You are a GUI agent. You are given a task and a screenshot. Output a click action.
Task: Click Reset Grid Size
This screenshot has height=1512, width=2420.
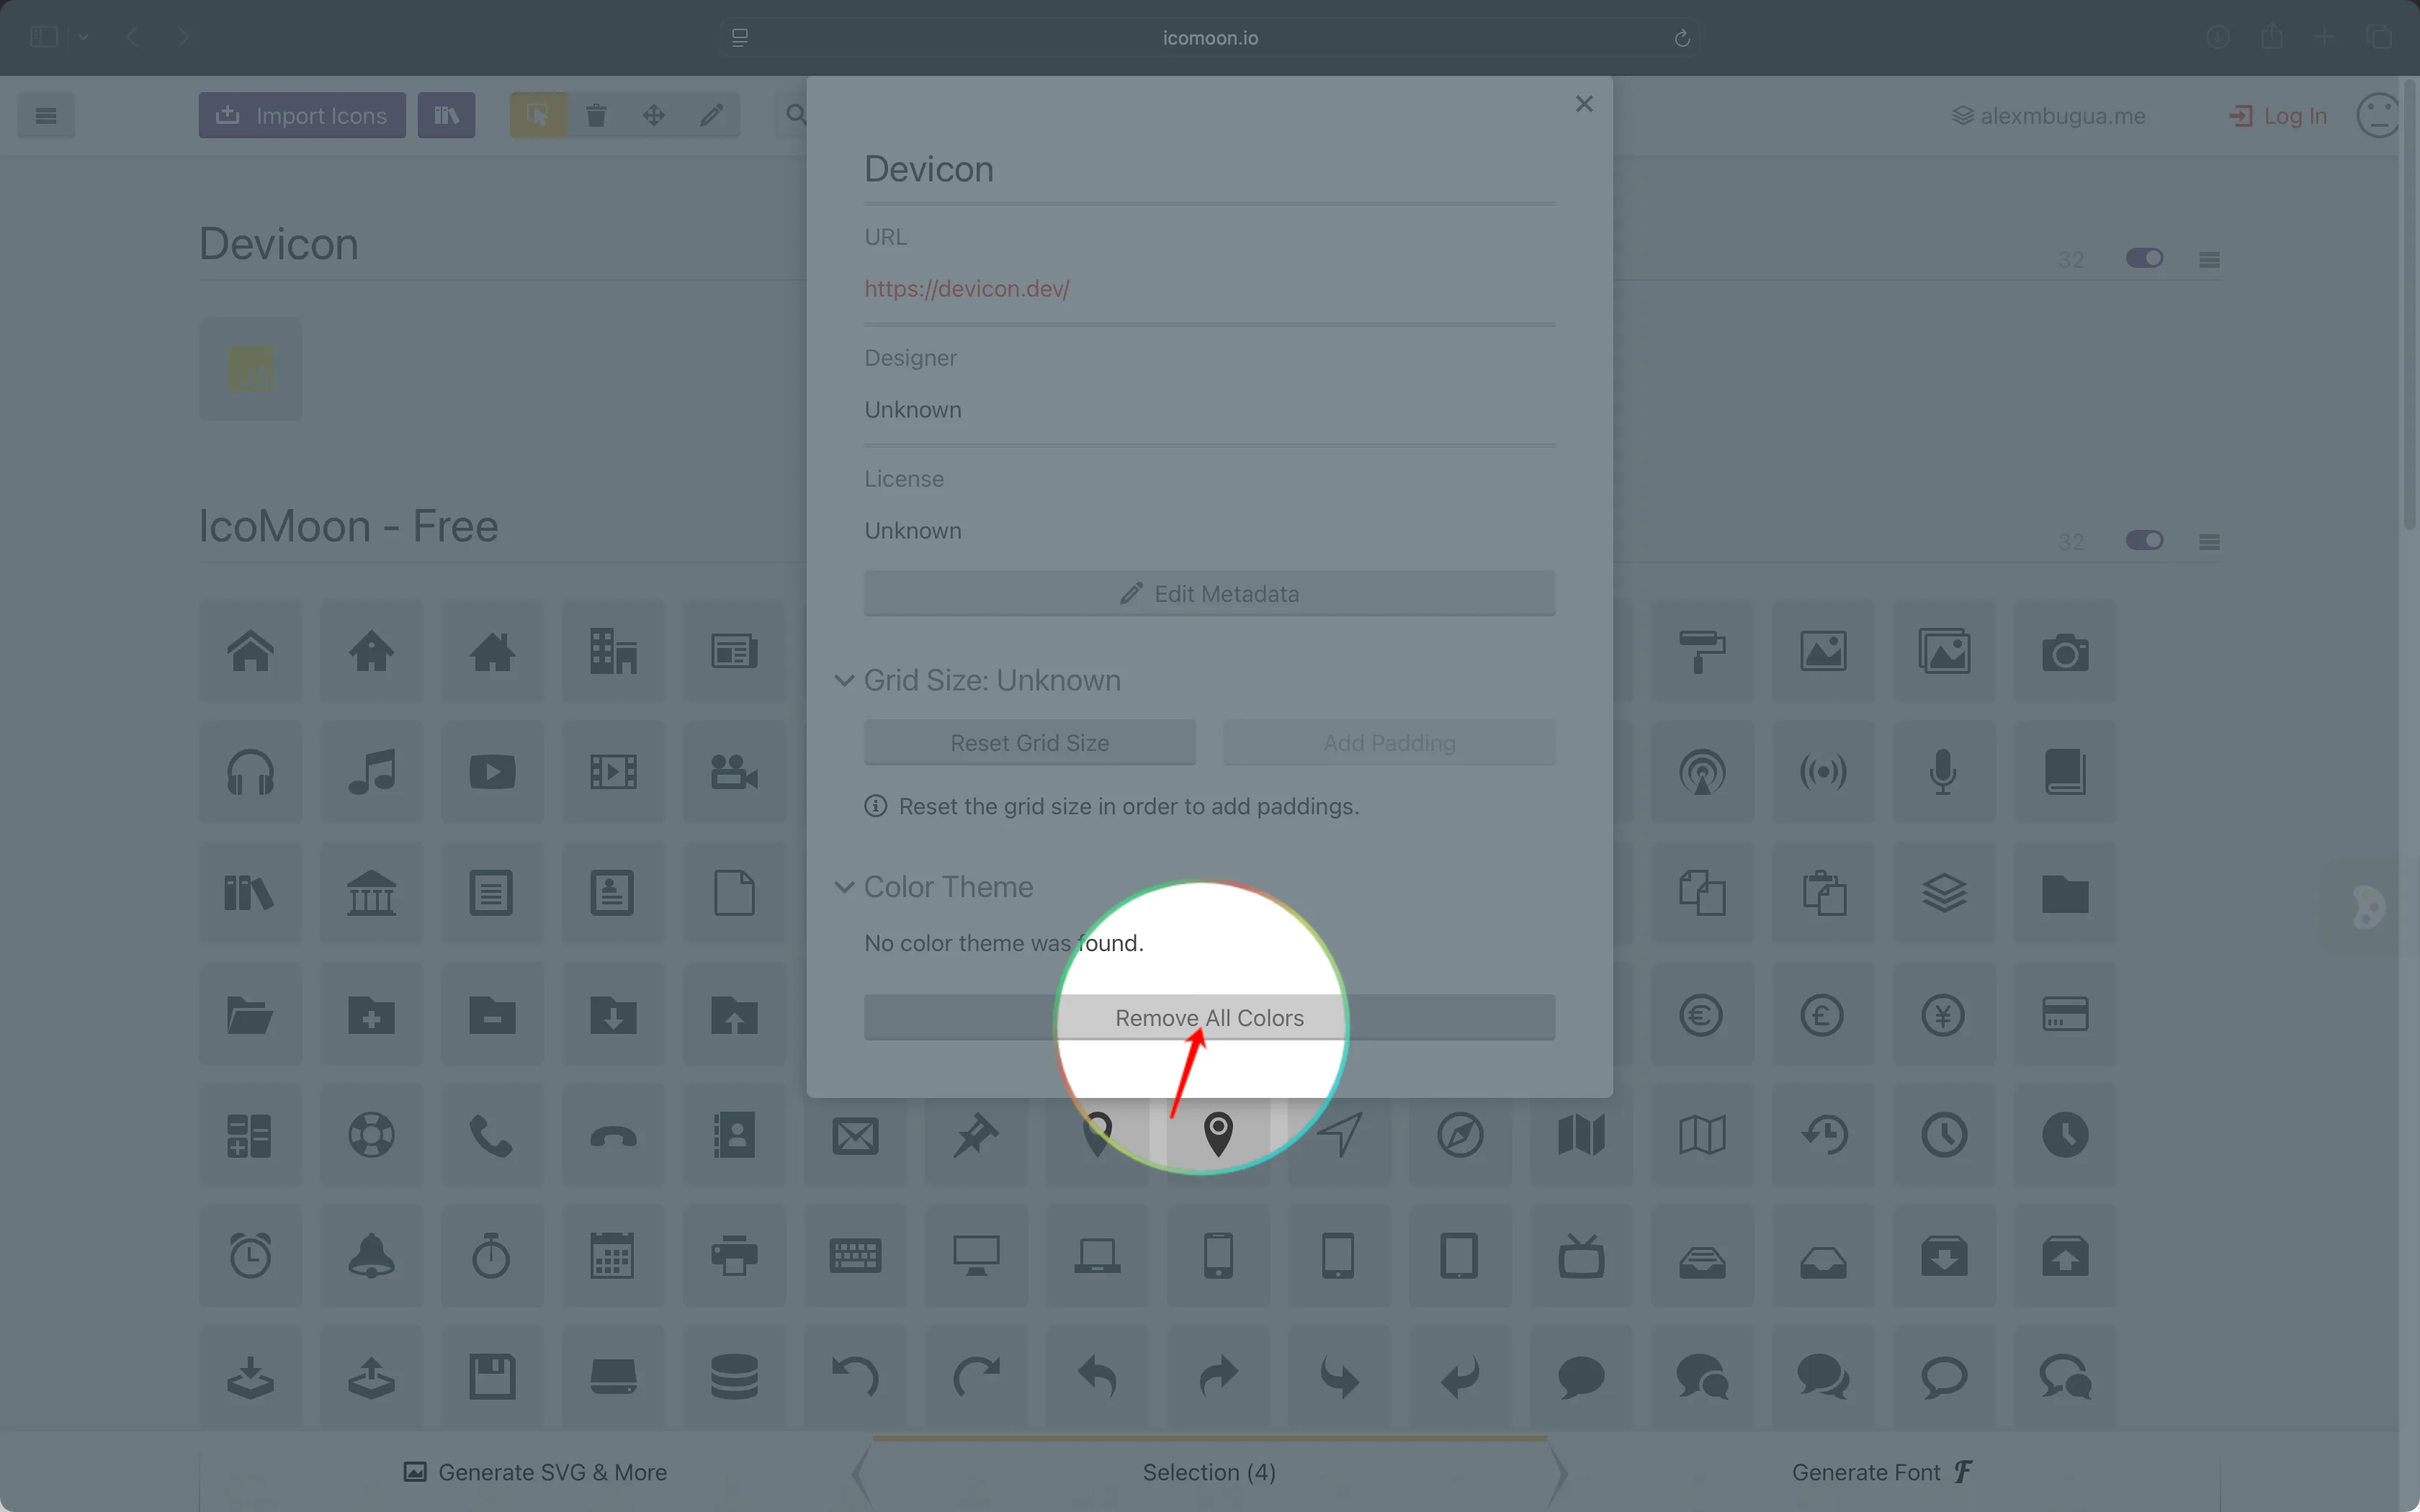[1030, 743]
